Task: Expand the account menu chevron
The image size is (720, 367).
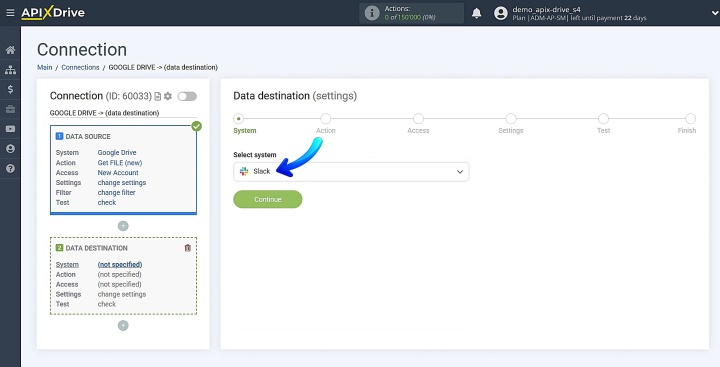Action: pyautogui.click(x=714, y=13)
